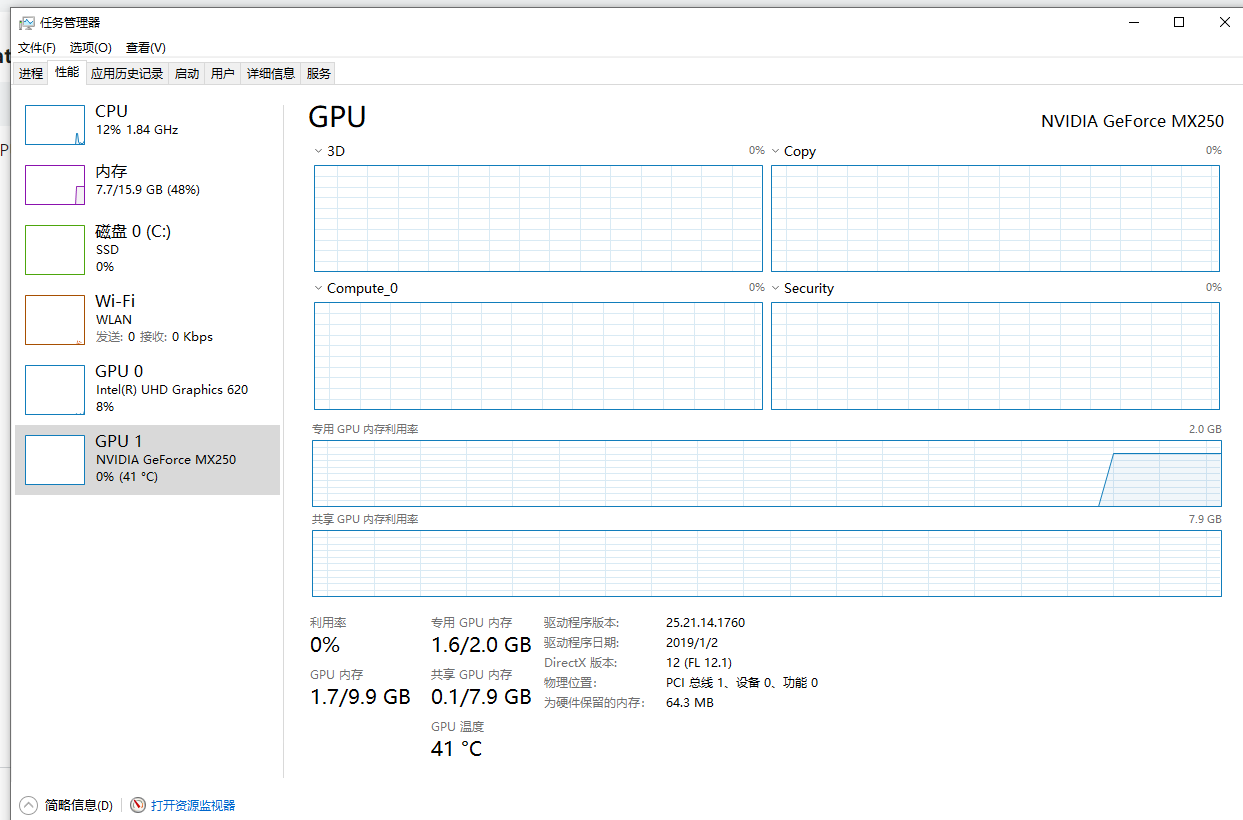Click the DirectX value 12 (FL 12.1)
Screen dimensions: 1243x820
699,662
